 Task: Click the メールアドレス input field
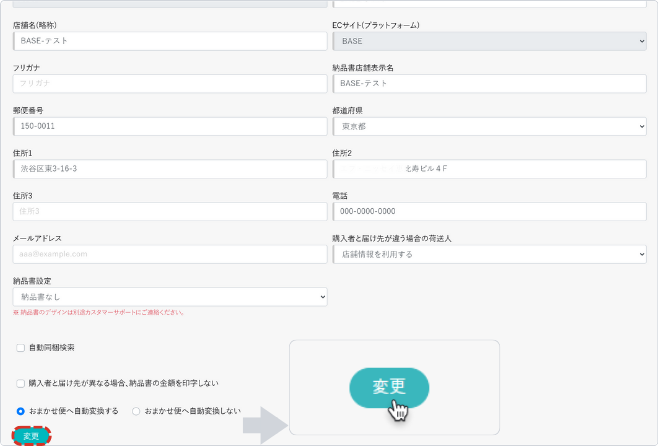170,254
